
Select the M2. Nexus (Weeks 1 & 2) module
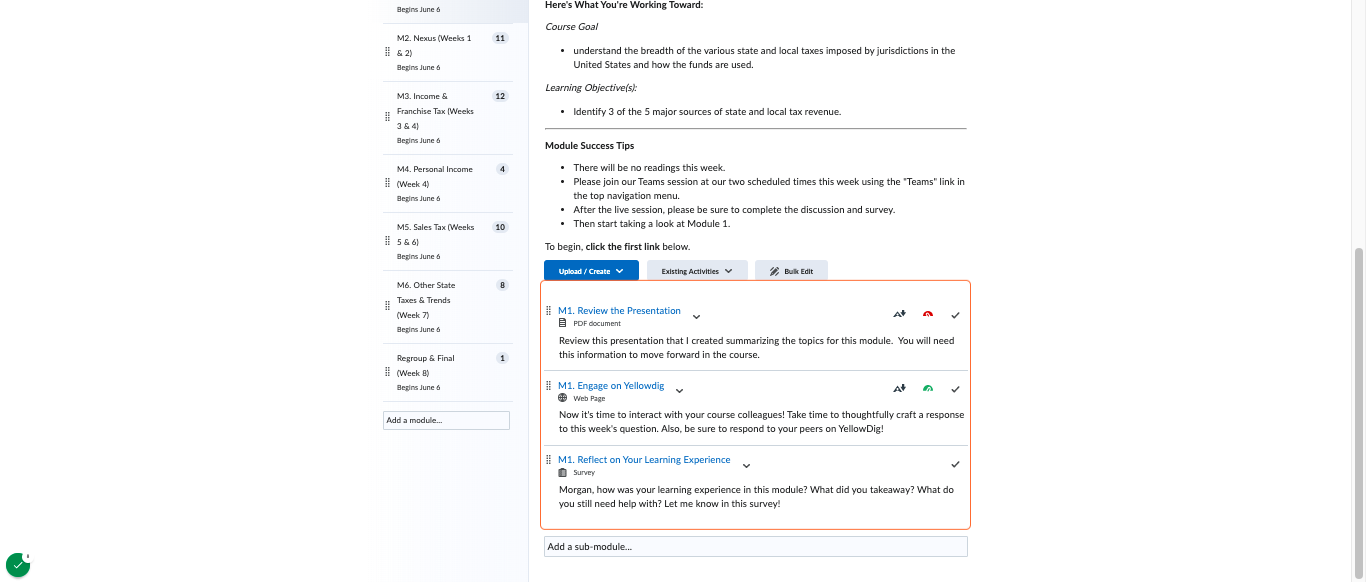point(448,53)
